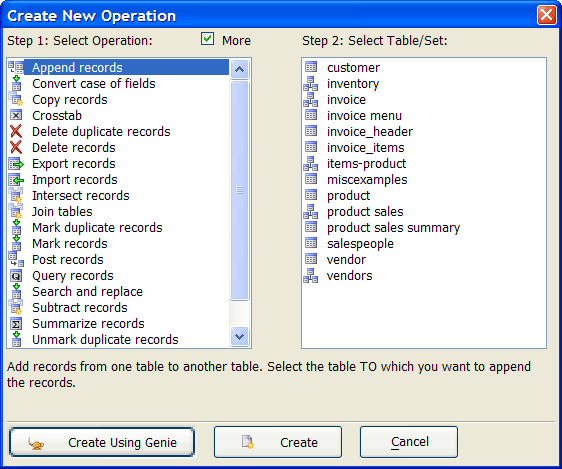562x469 pixels.
Task: Choose the product sales summary table
Action: 393,228
